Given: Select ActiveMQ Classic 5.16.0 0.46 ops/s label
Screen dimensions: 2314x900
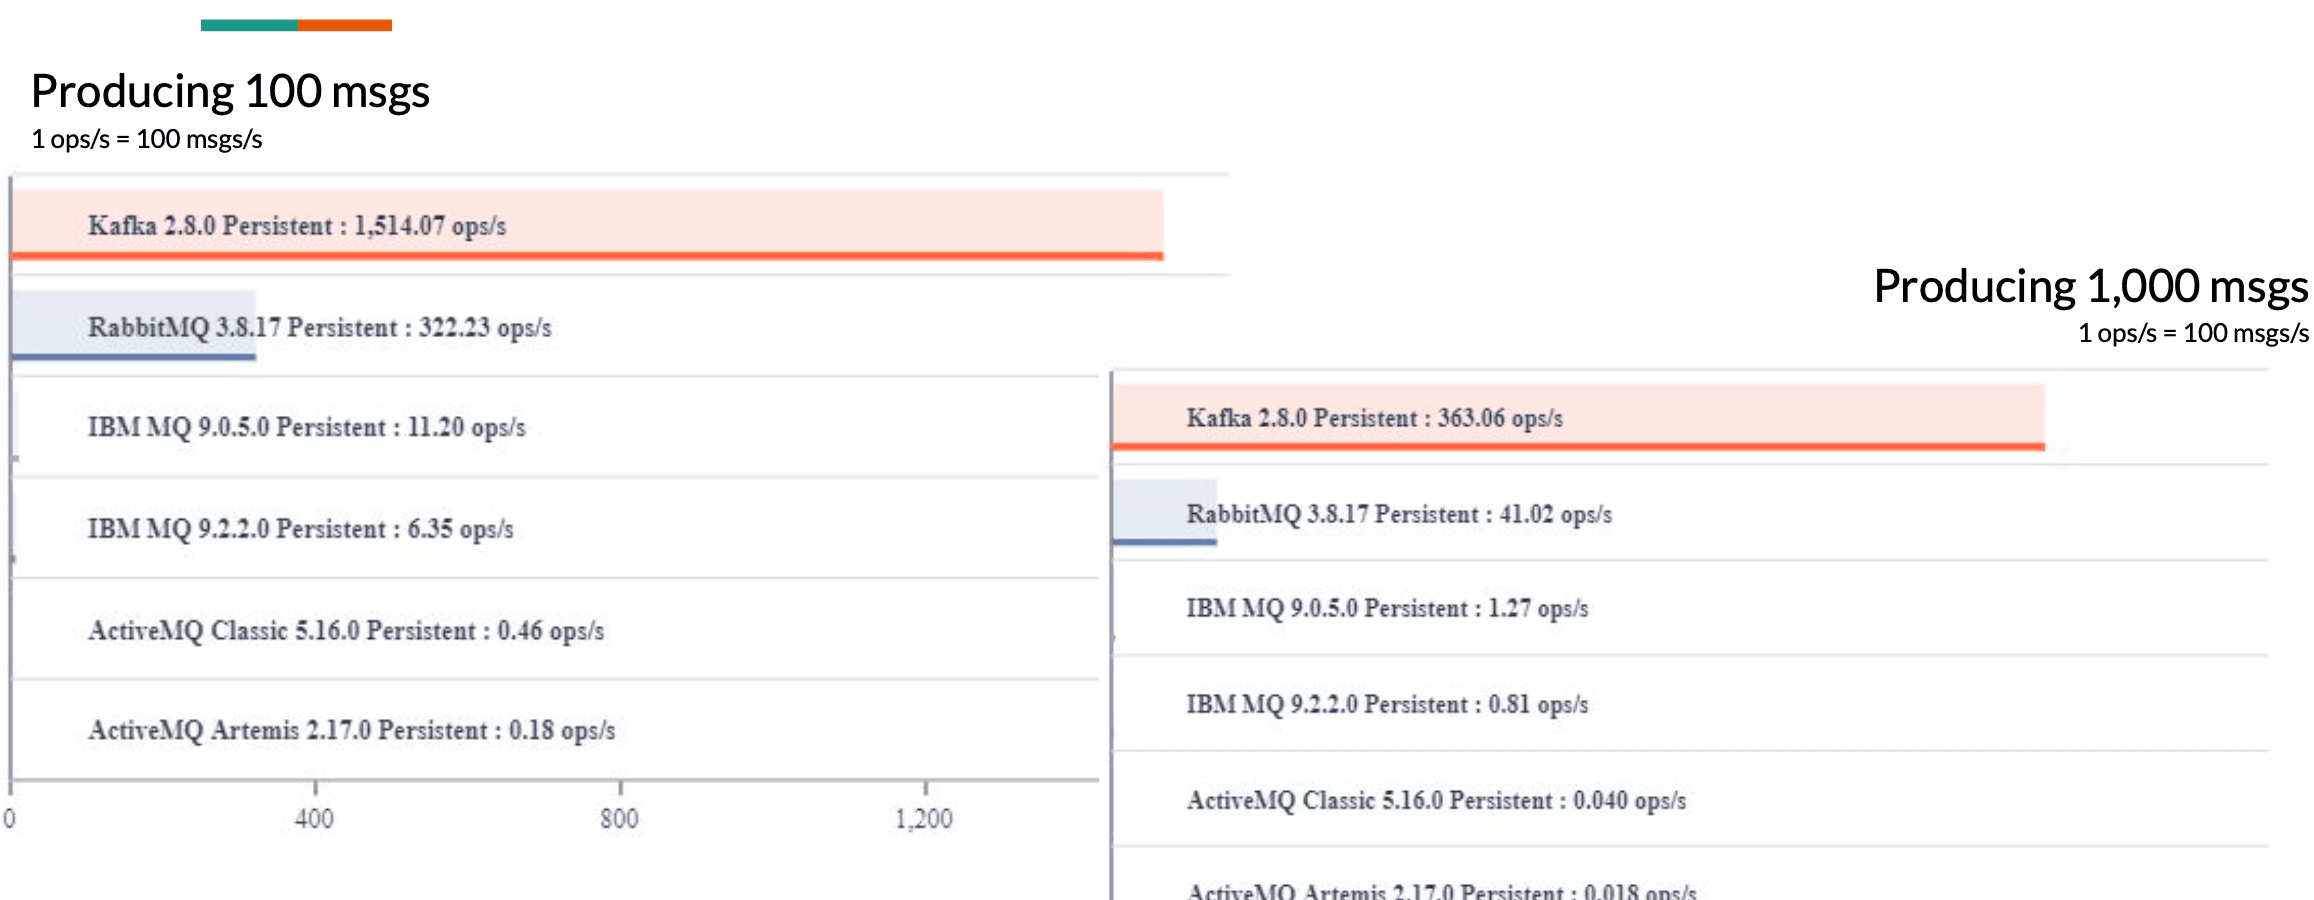Looking at the screenshot, I should (x=346, y=630).
